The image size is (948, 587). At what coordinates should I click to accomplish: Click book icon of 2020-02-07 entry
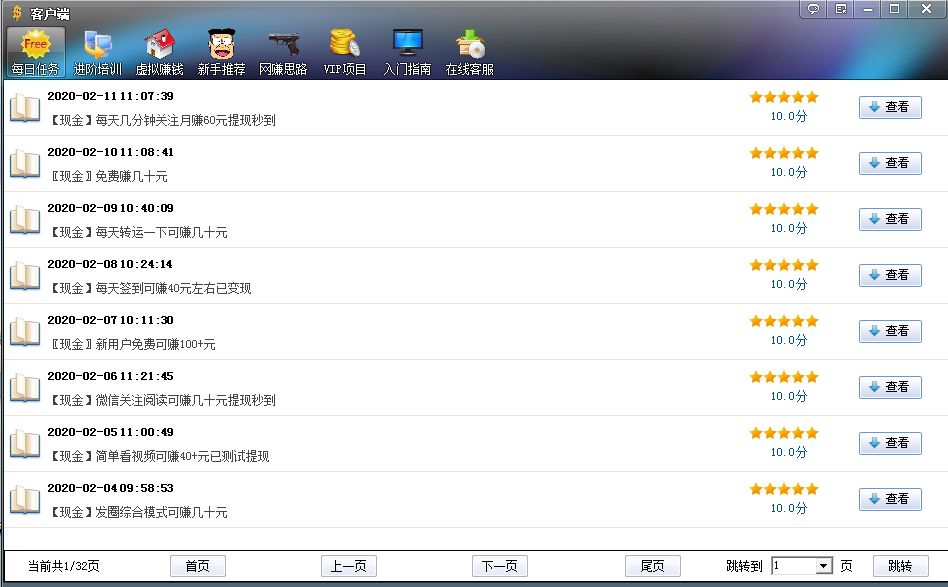click(x=25, y=332)
